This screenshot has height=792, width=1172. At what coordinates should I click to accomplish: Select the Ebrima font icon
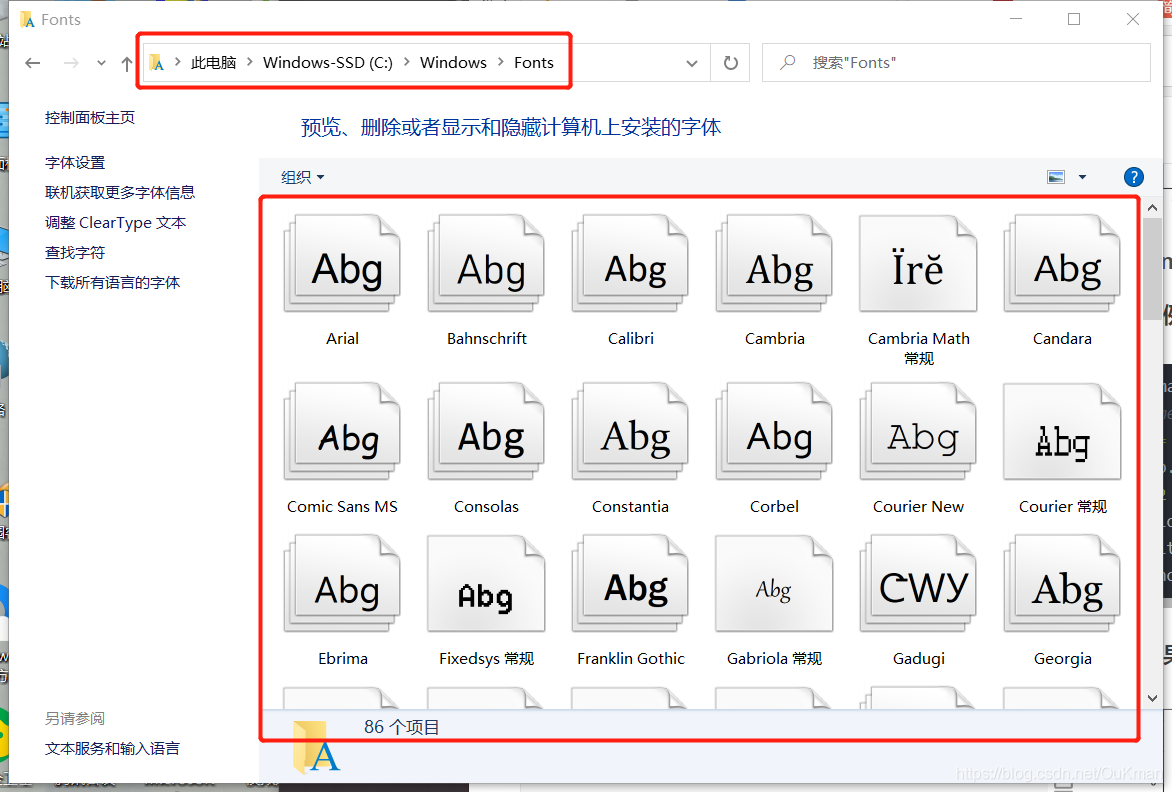[x=342, y=584]
